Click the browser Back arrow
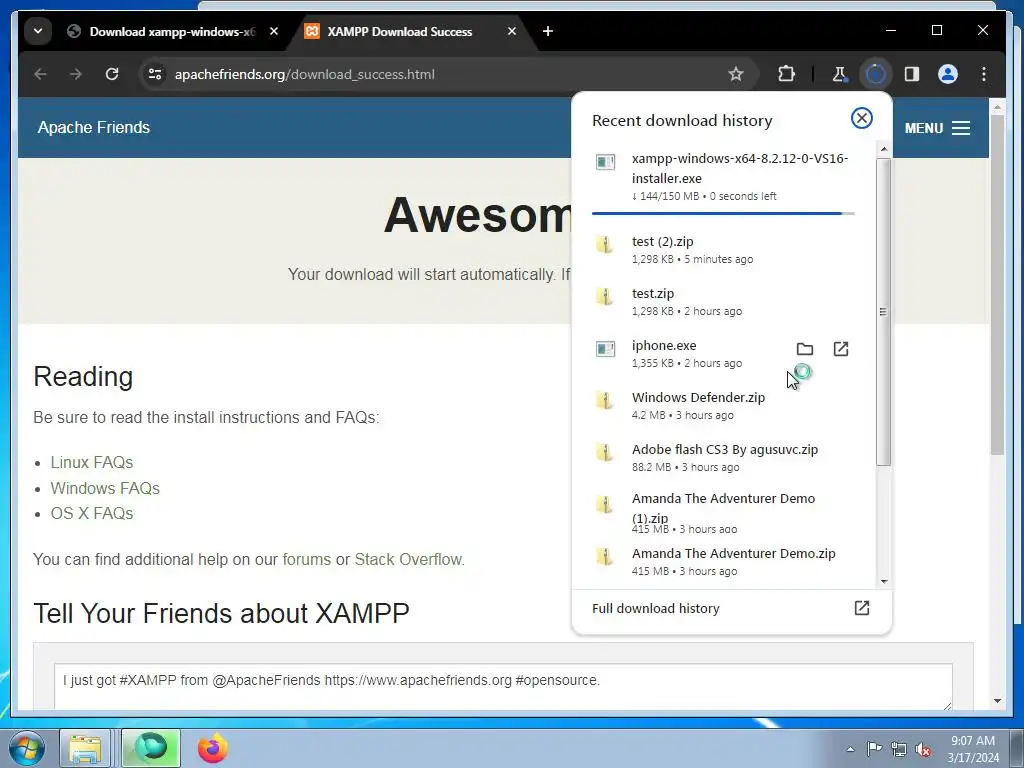This screenshot has height=768, width=1024. [40, 74]
